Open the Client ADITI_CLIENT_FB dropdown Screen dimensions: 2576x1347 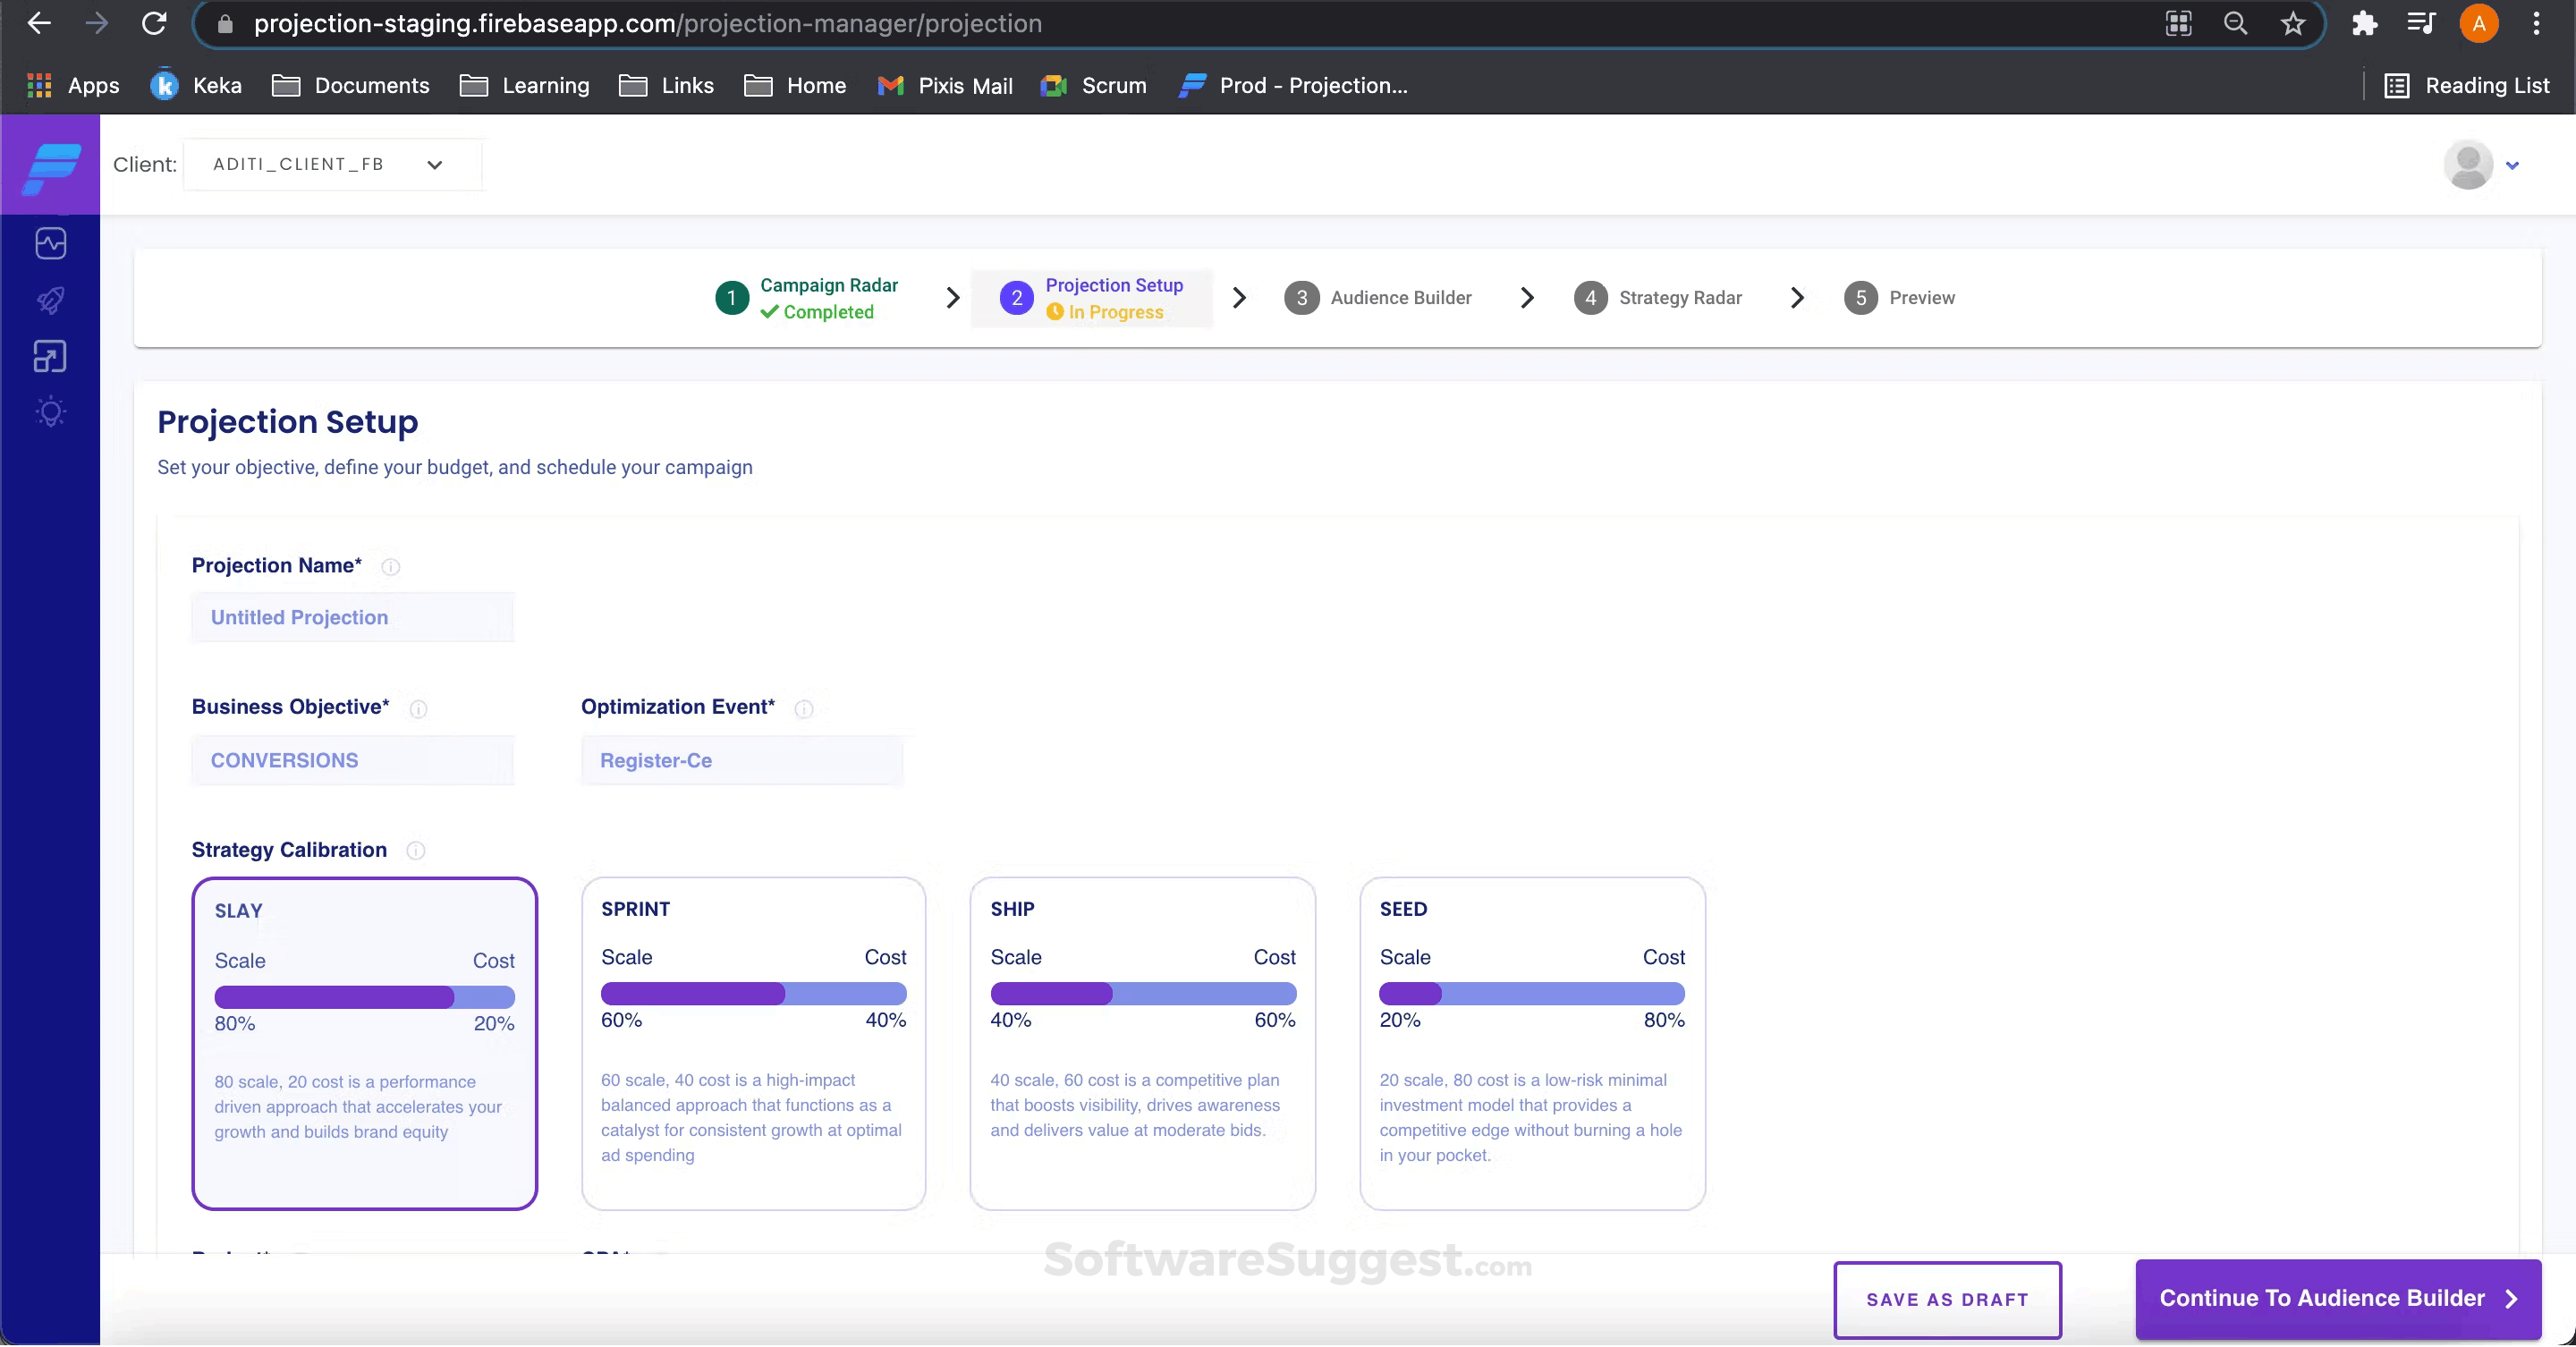point(333,165)
